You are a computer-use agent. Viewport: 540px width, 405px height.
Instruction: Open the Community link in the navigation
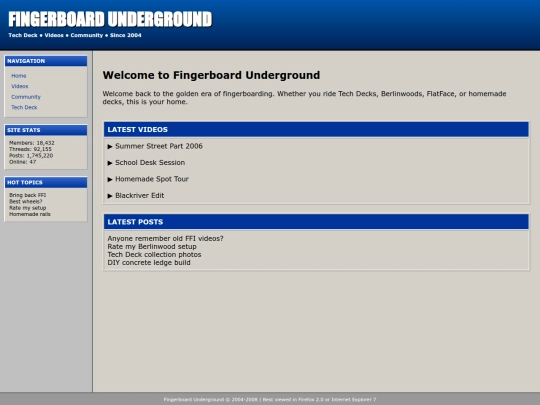26,97
